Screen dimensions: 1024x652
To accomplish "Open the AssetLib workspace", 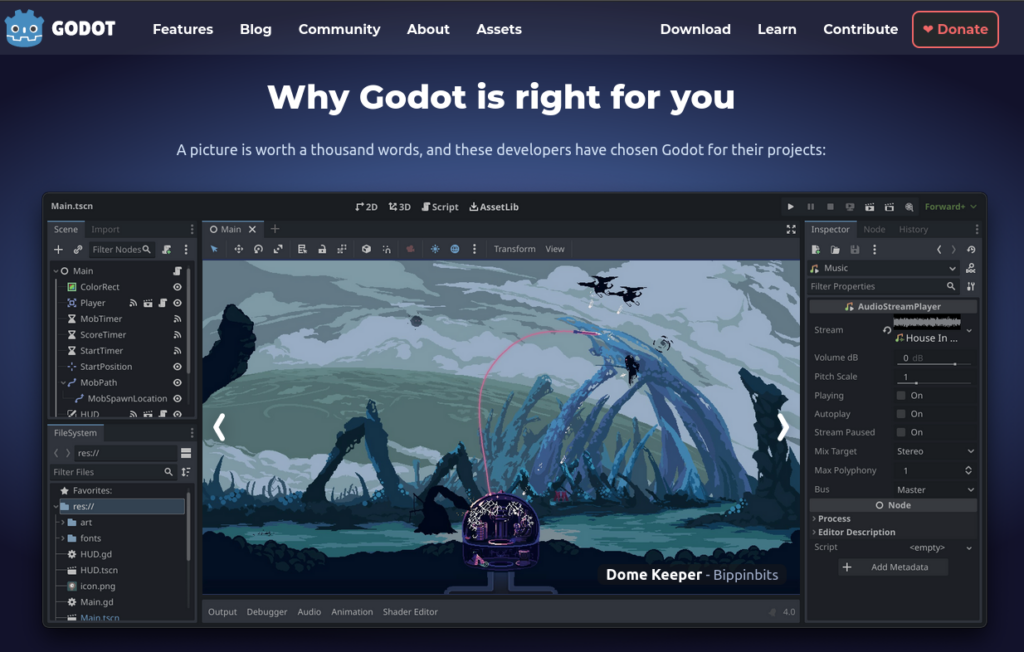I will tap(494, 206).
